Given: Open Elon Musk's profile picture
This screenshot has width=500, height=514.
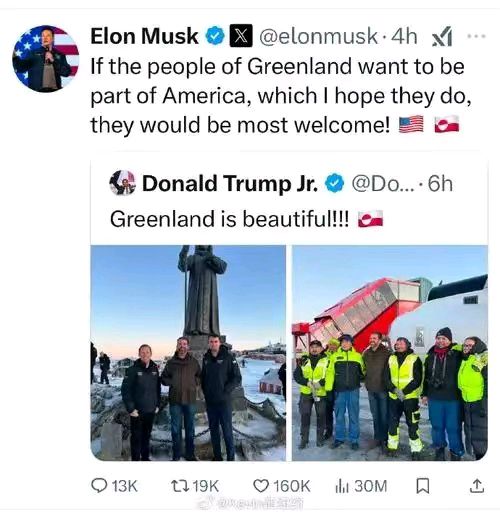Looking at the screenshot, I should pos(46,59).
